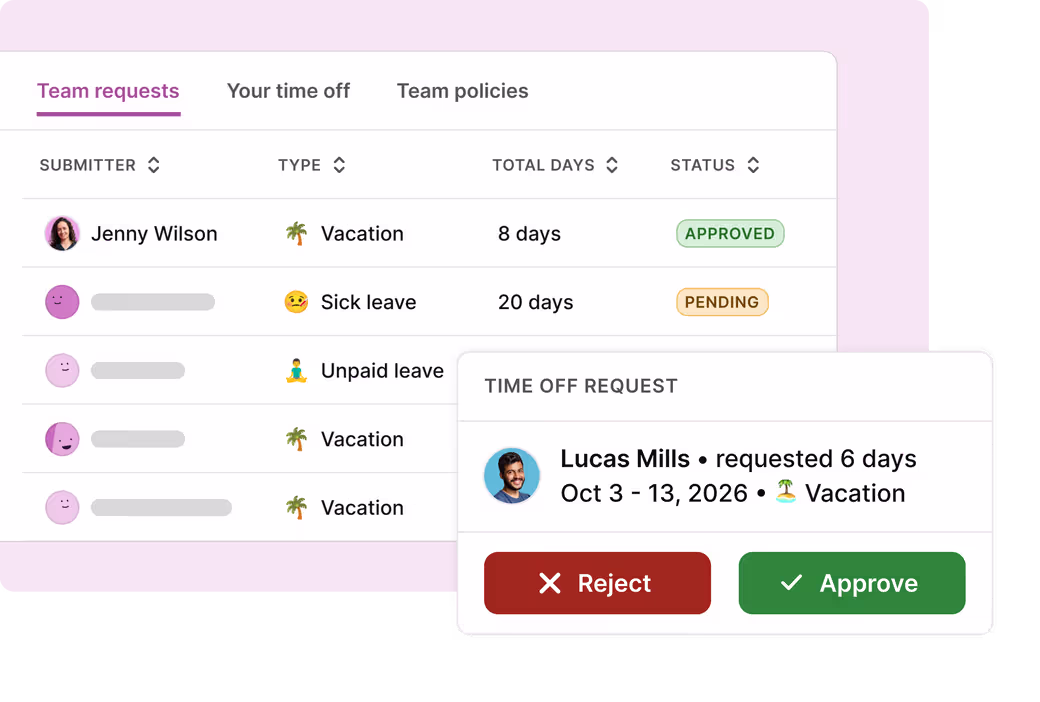Click the APPROVED status badge
The width and height of the screenshot is (1040, 702).
coord(730,234)
